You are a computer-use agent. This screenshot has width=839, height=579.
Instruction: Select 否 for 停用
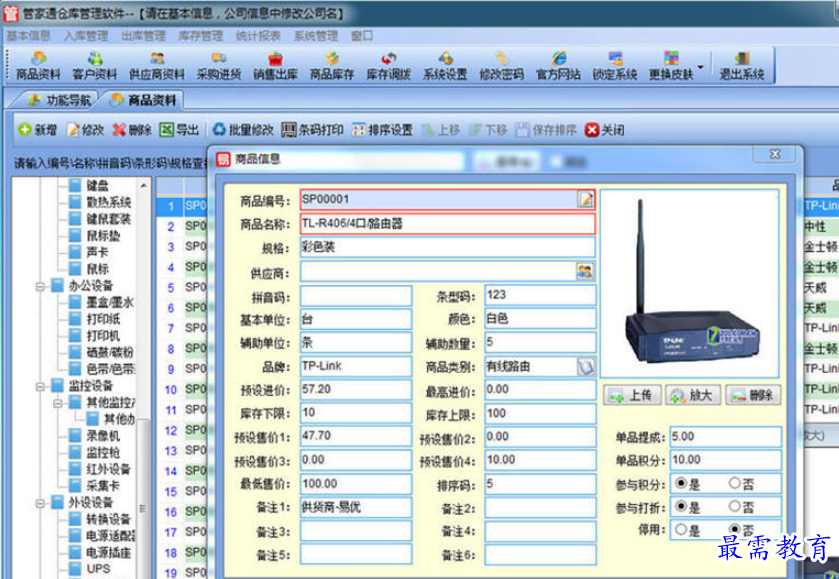[735, 529]
